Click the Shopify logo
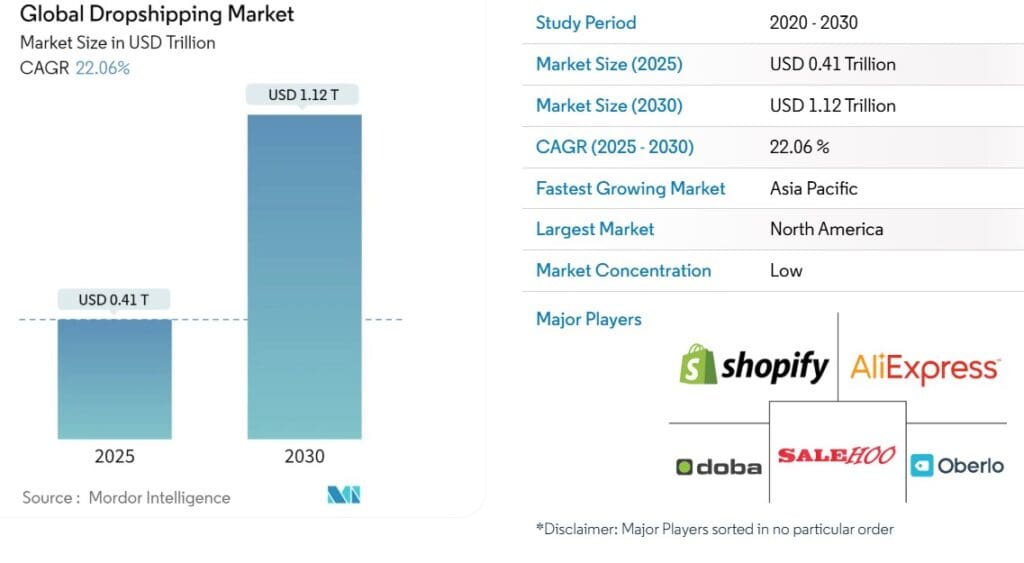 (754, 365)
